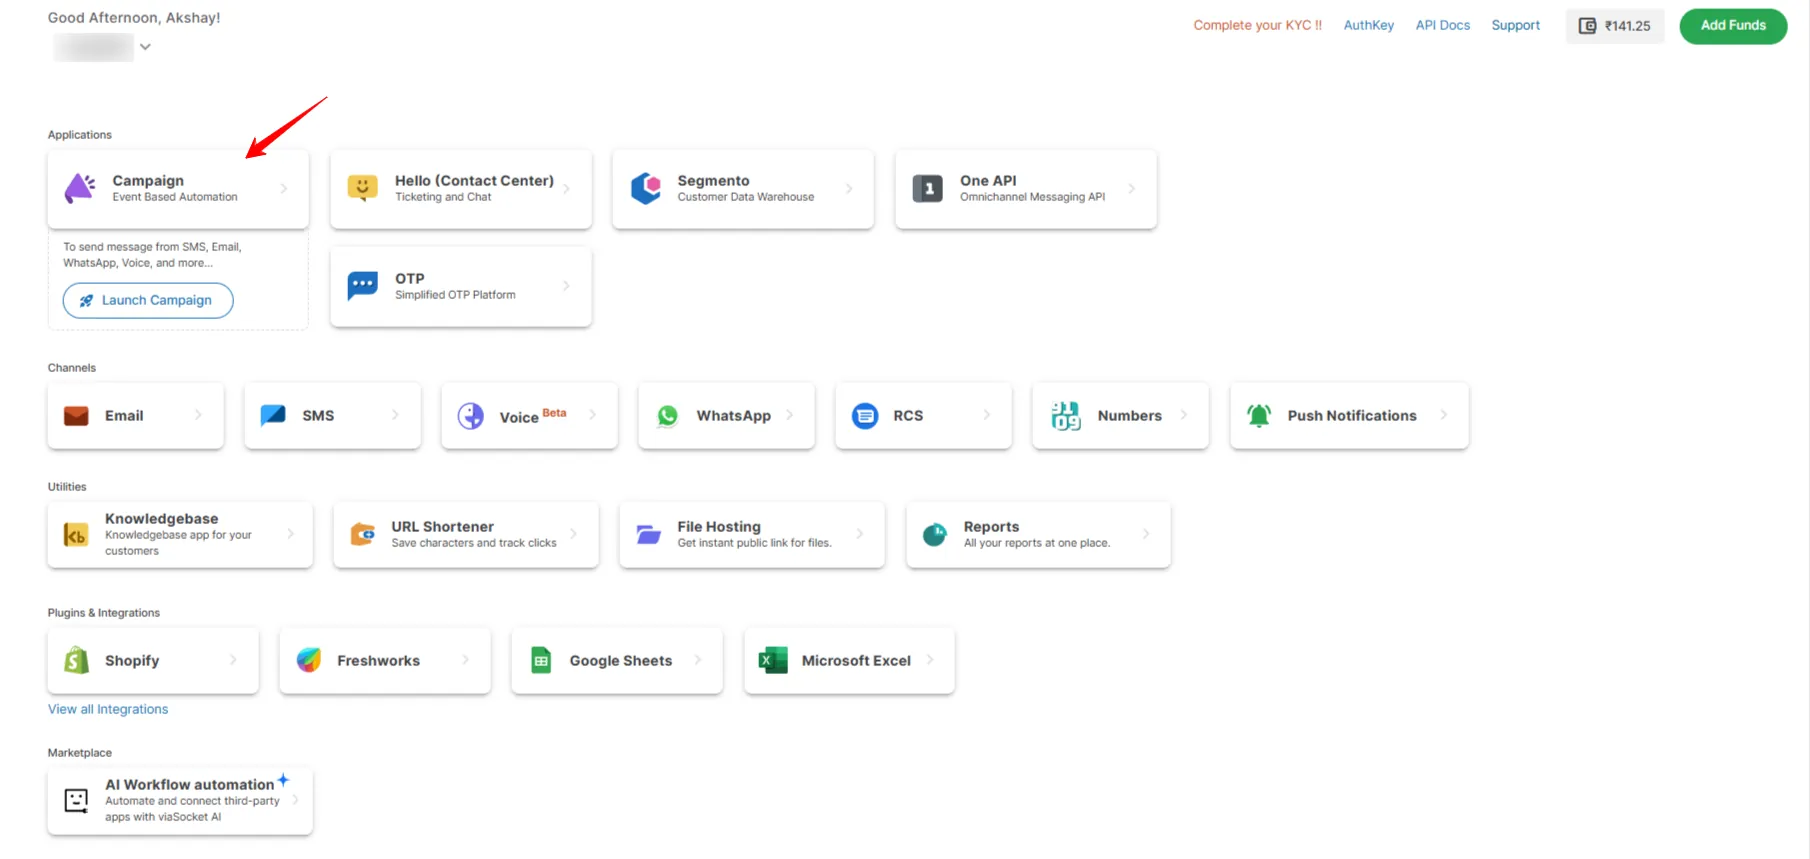
Task: Open the Push Notifications chevron
Action: point(1443,415)
